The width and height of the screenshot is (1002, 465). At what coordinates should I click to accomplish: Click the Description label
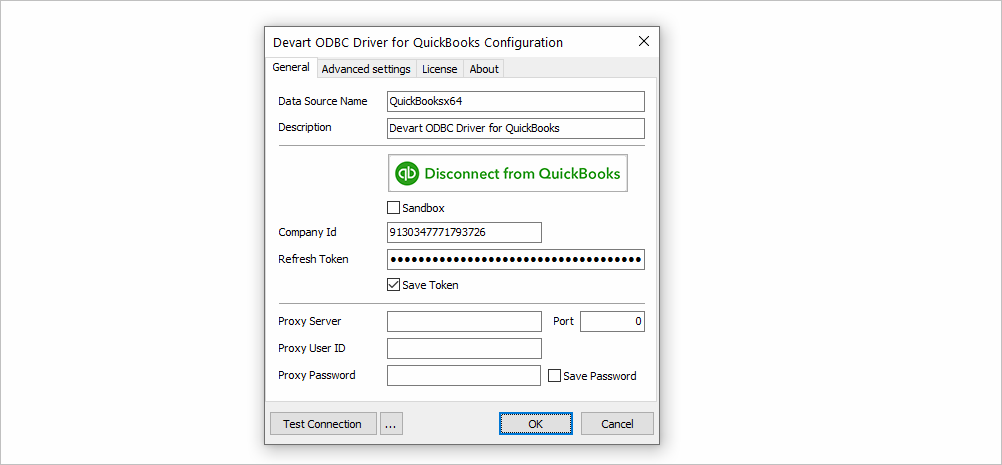305,127
